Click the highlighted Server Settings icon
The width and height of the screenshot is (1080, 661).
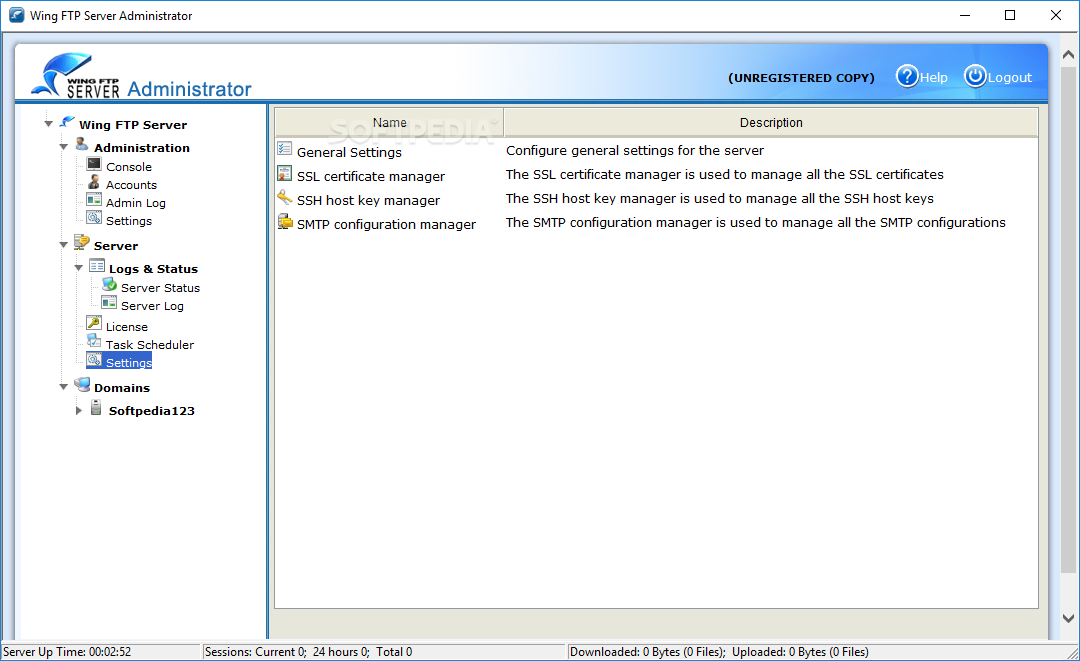click(x=94, y=359)
